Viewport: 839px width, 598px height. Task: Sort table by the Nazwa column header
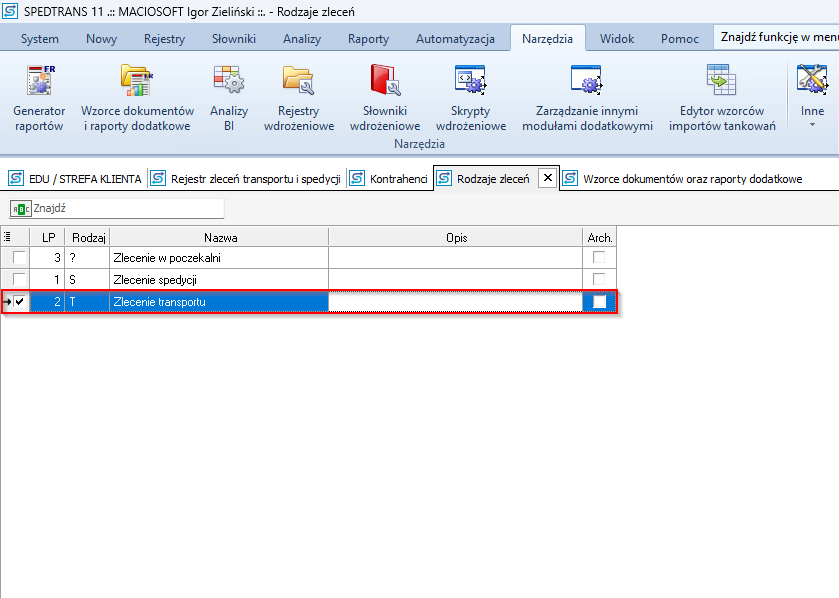(219, 237)
